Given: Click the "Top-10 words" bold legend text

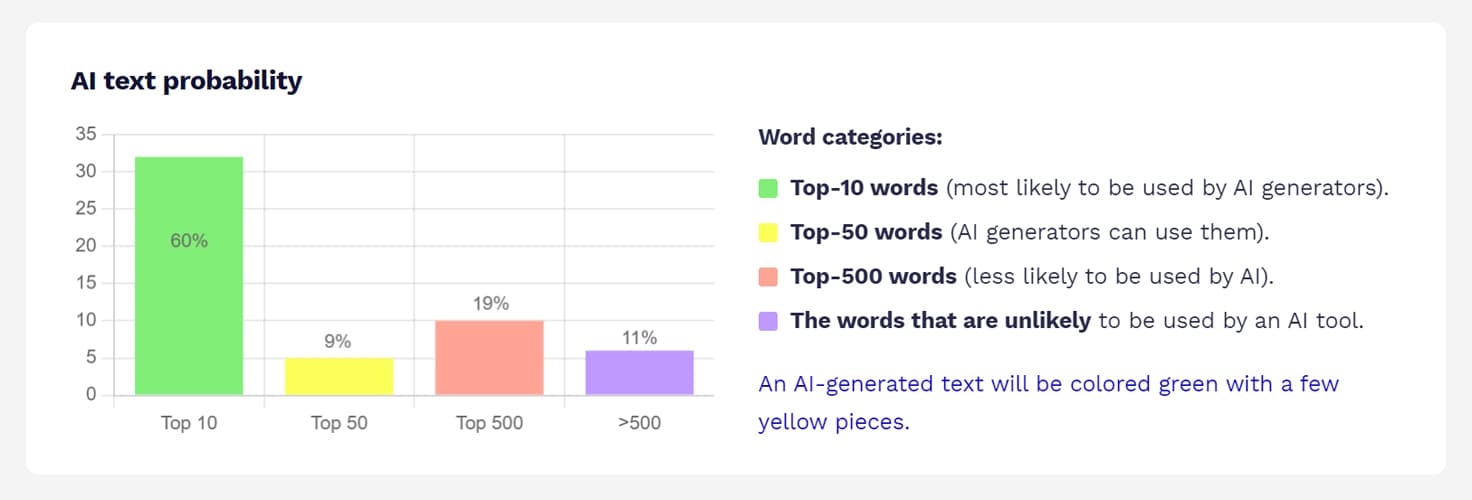Looking at the screenshot, I should pyautogui.click(x=864, y=188).
